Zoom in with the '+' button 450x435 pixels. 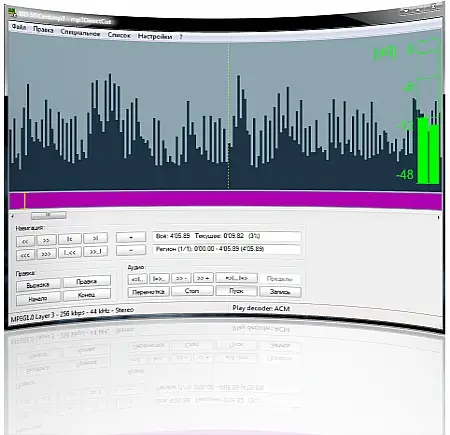click(131, 237)
